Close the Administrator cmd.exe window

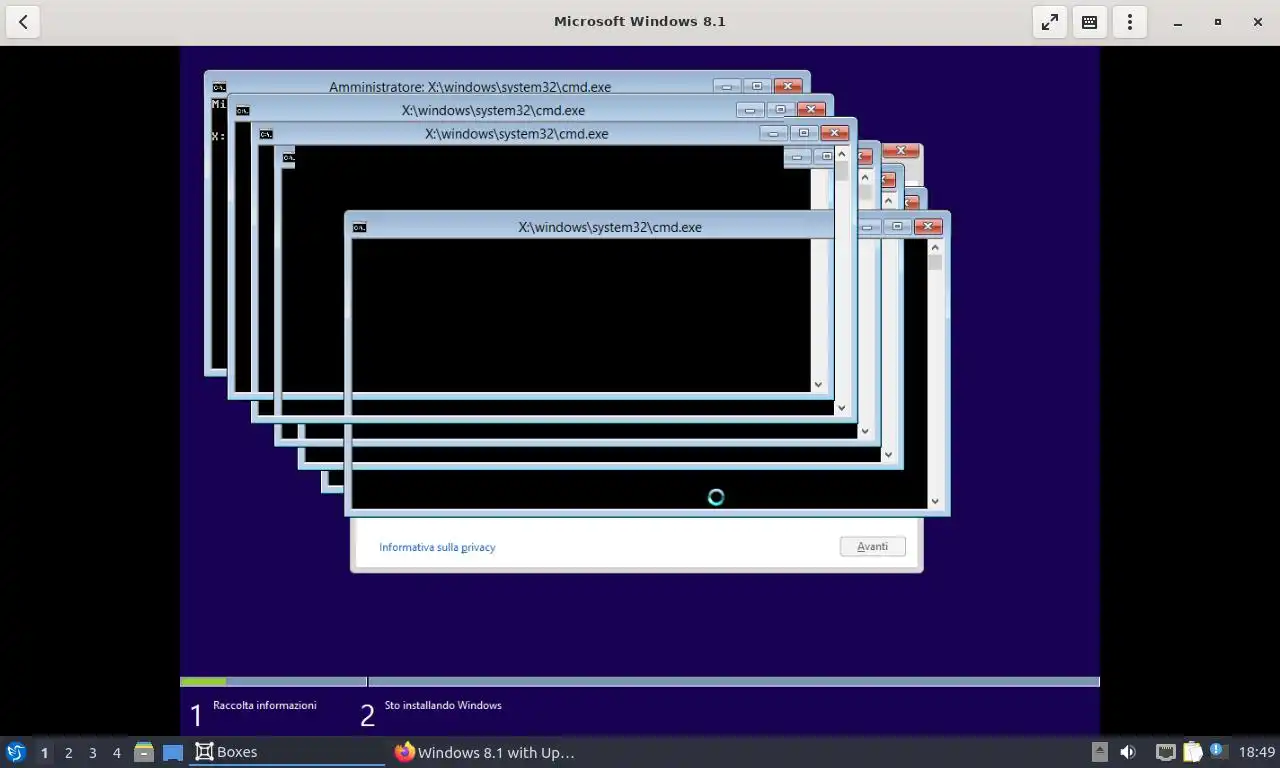pos(788,86)
